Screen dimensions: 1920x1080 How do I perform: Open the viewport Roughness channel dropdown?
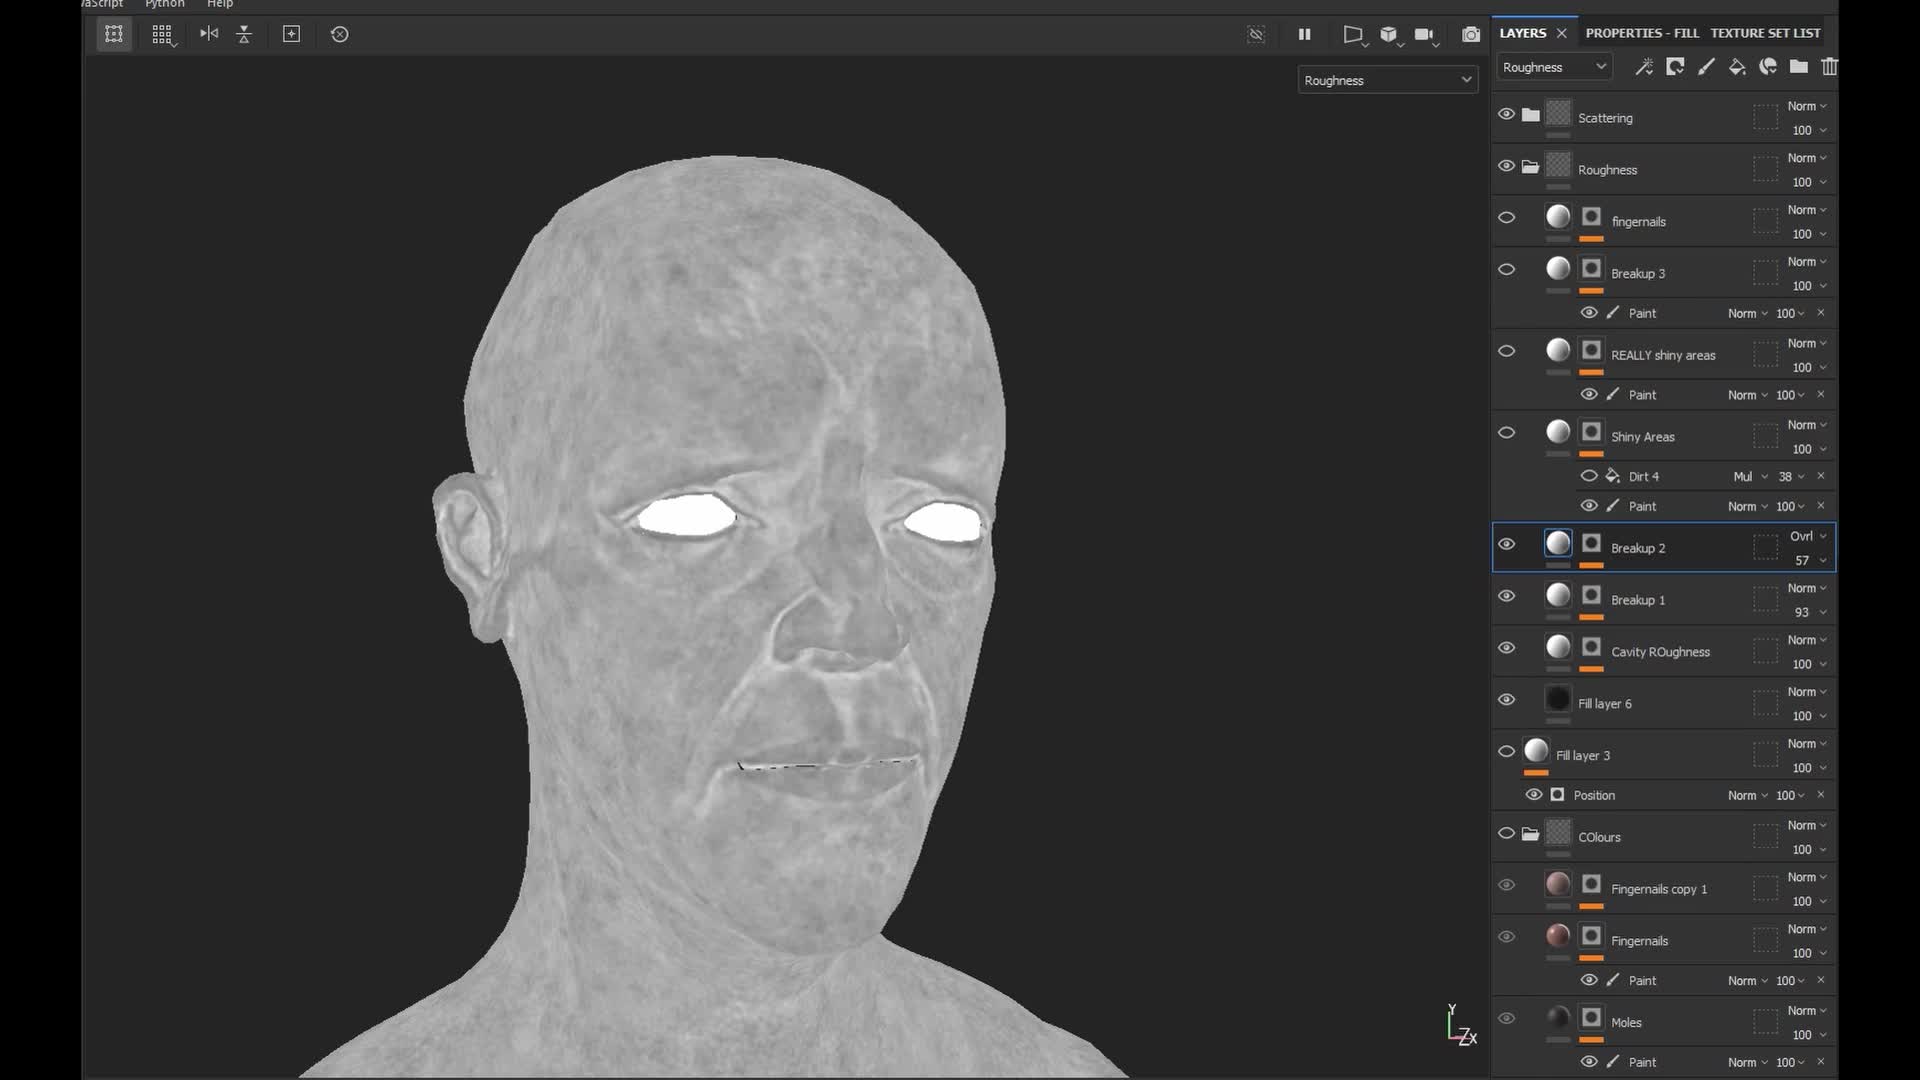click(1387, 80)
